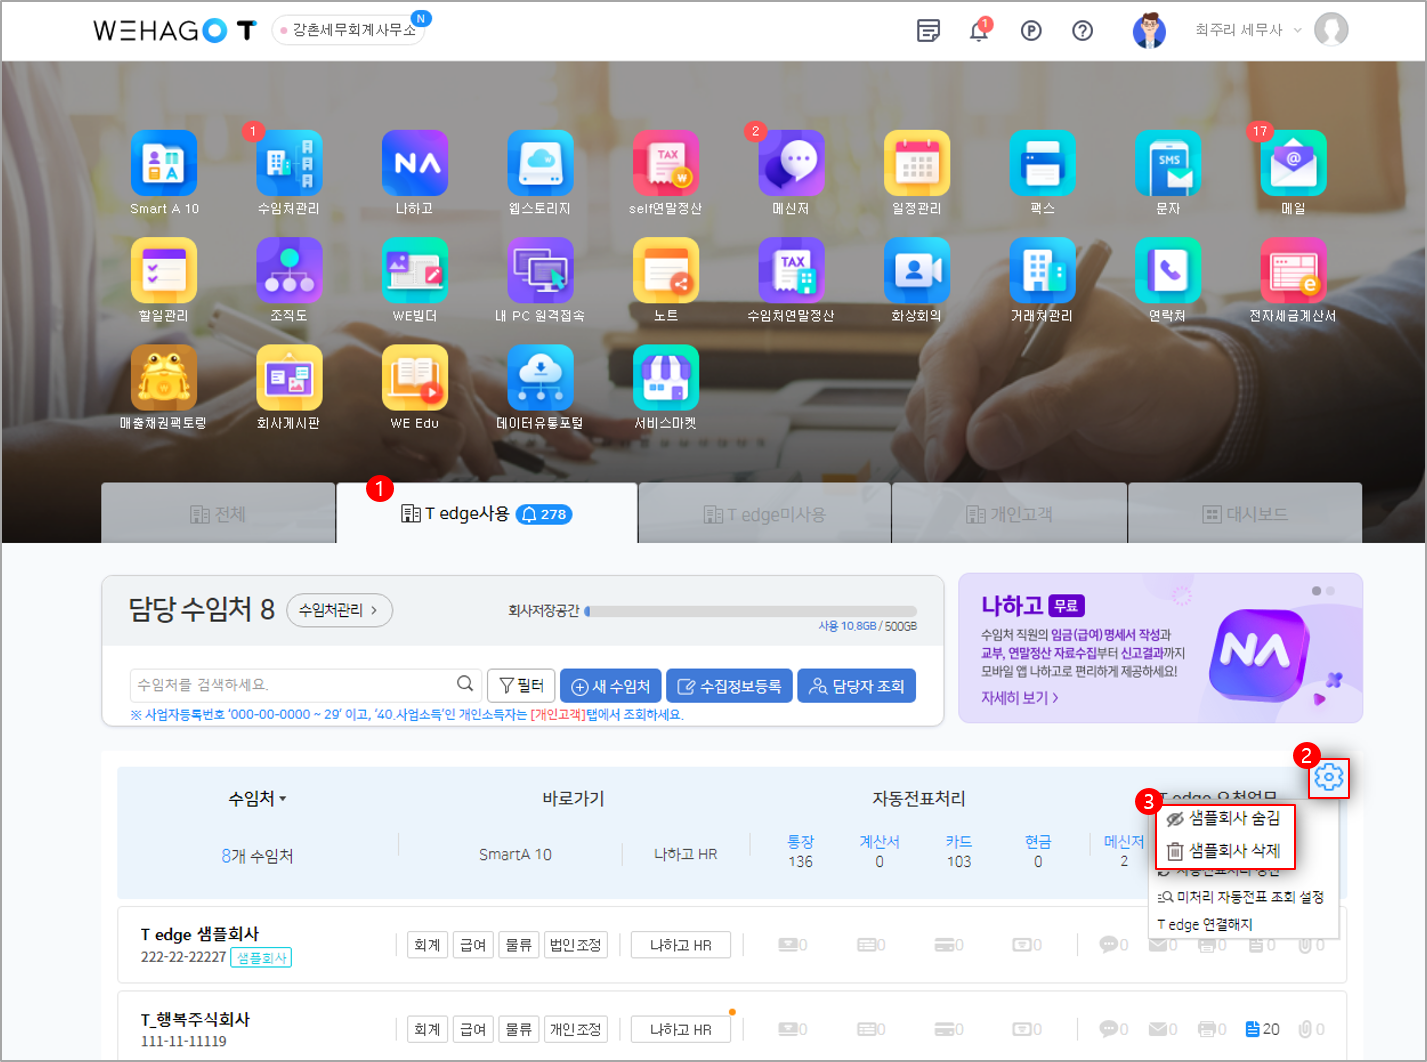The height and width of the screenshot is (1062, 1427).
Task: Launch the 수임처관리 app icon
Action: point(289,164)
